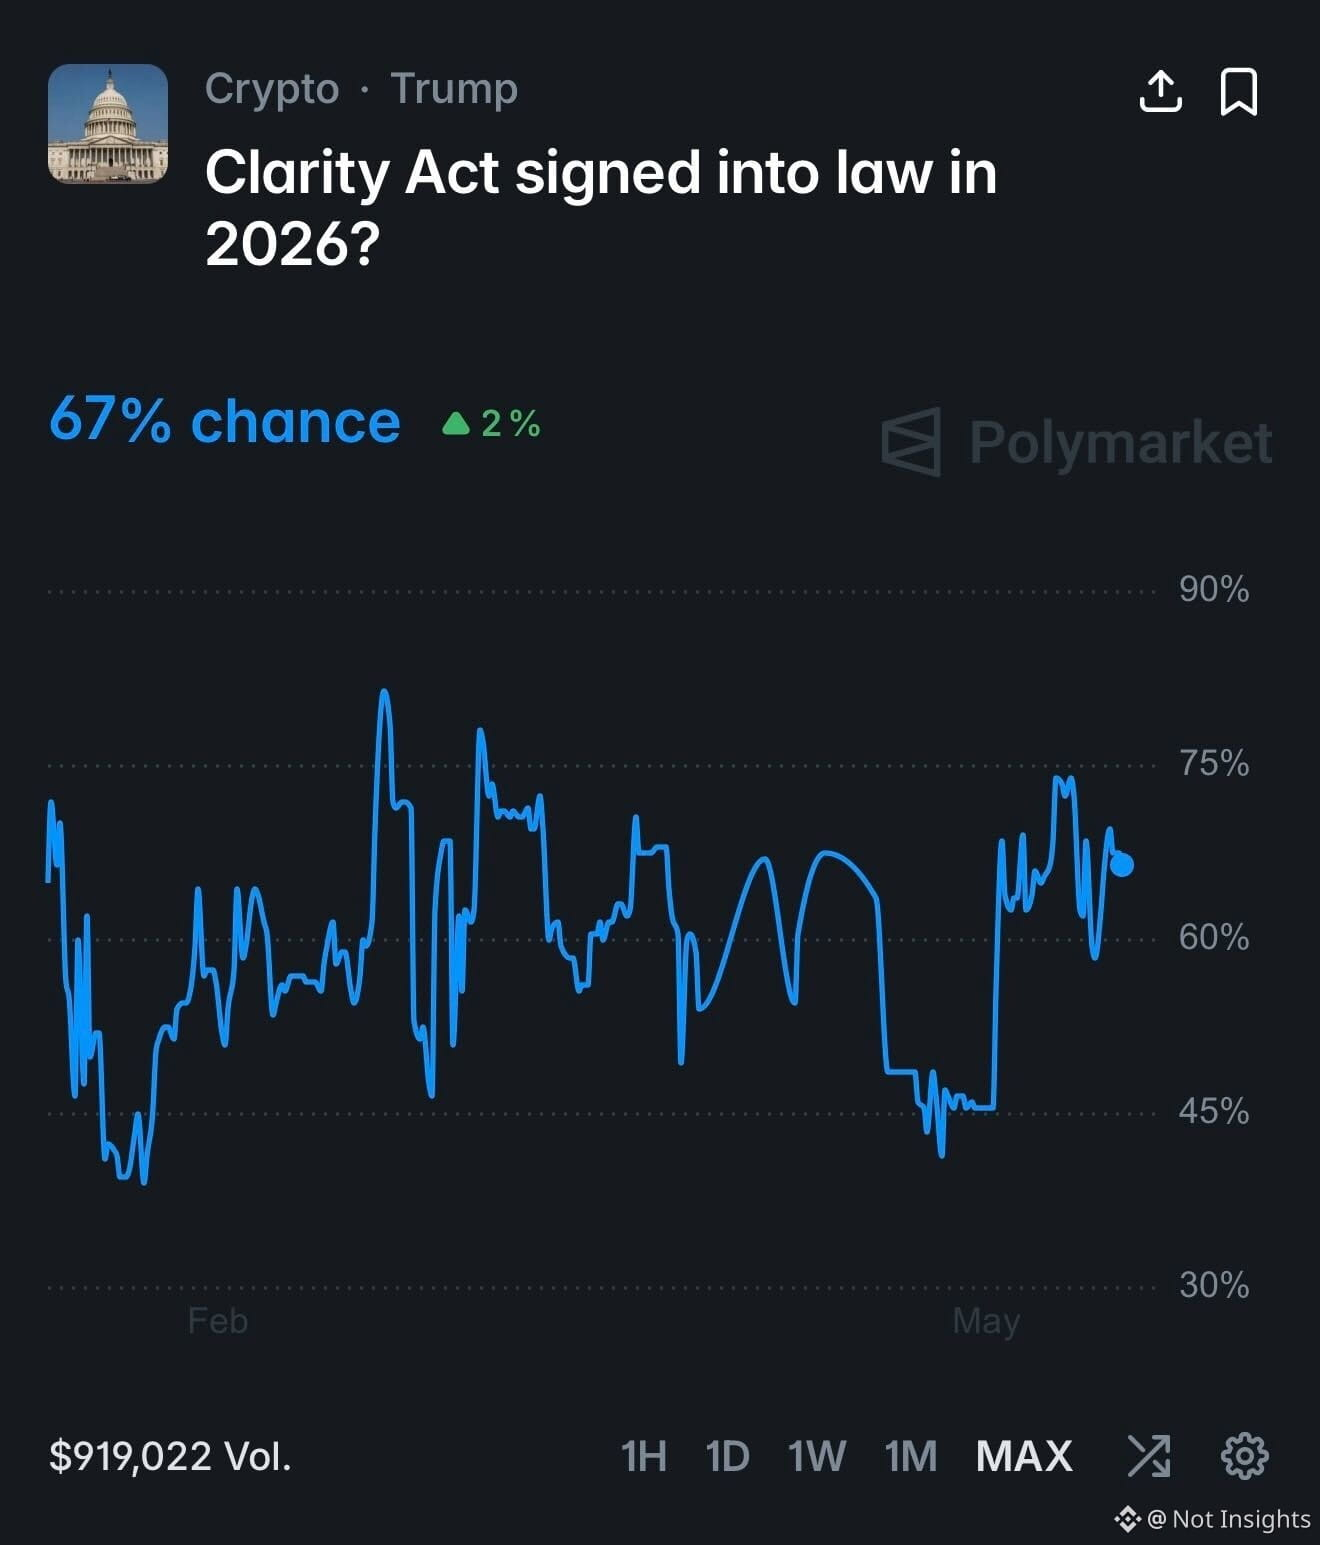
Task: Select the 1H time range
Action: tap(643, 1456)
